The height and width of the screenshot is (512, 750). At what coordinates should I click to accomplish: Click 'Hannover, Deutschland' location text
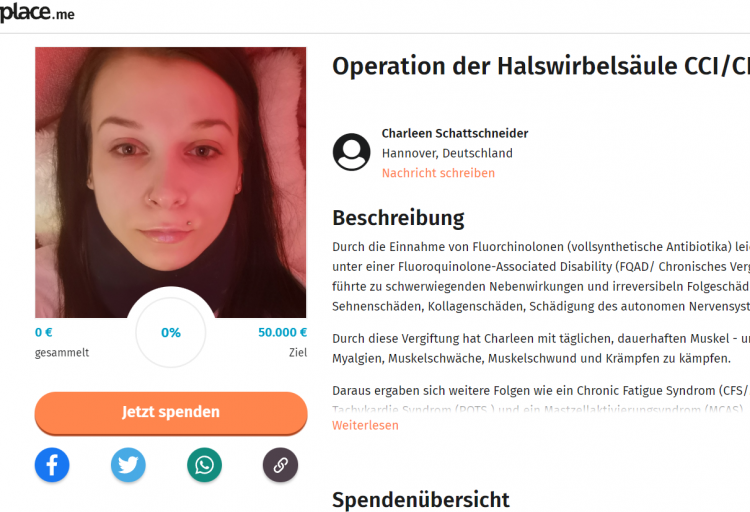[x=447, y=153]
